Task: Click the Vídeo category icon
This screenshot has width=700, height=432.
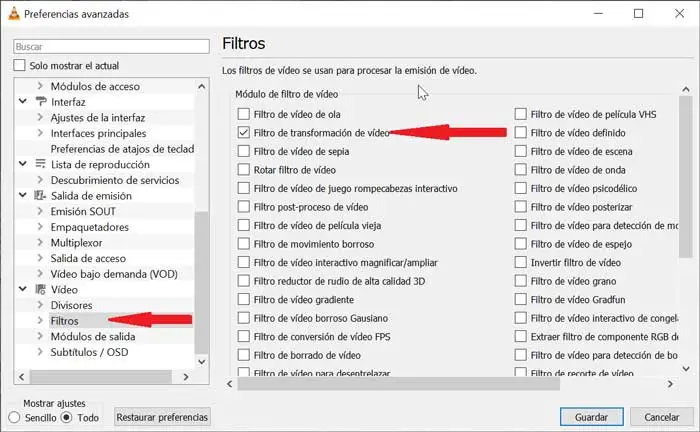Action: coord(40,289)
